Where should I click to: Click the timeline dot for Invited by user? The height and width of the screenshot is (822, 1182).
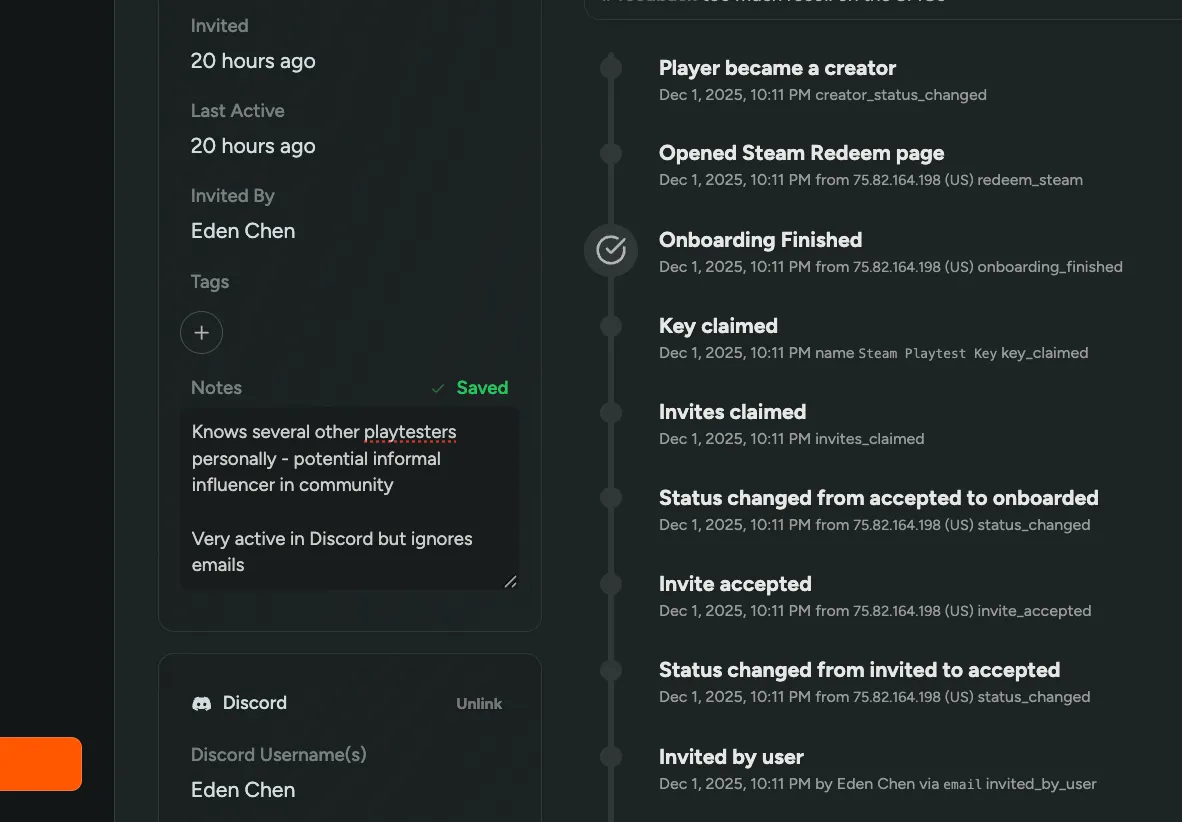[610, 756]
